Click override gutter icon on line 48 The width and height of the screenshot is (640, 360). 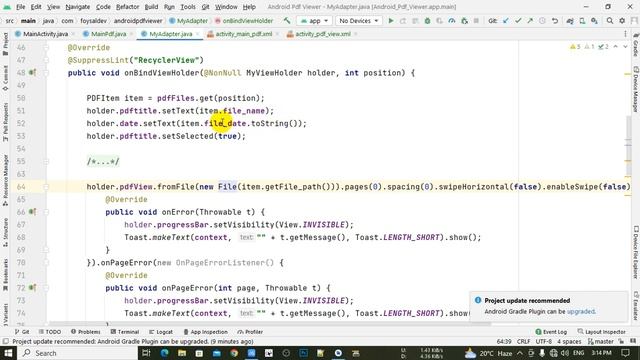click(x=32, y=73)
